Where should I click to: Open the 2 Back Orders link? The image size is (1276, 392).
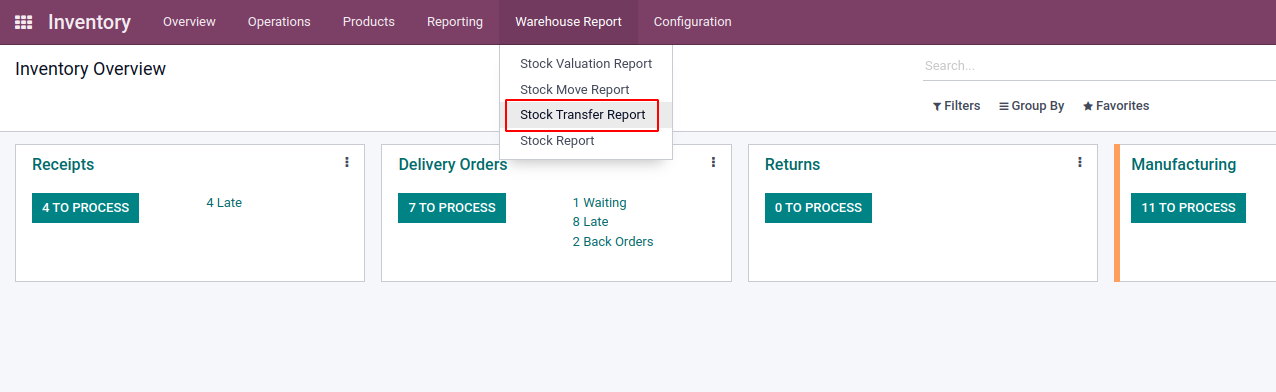613,242
